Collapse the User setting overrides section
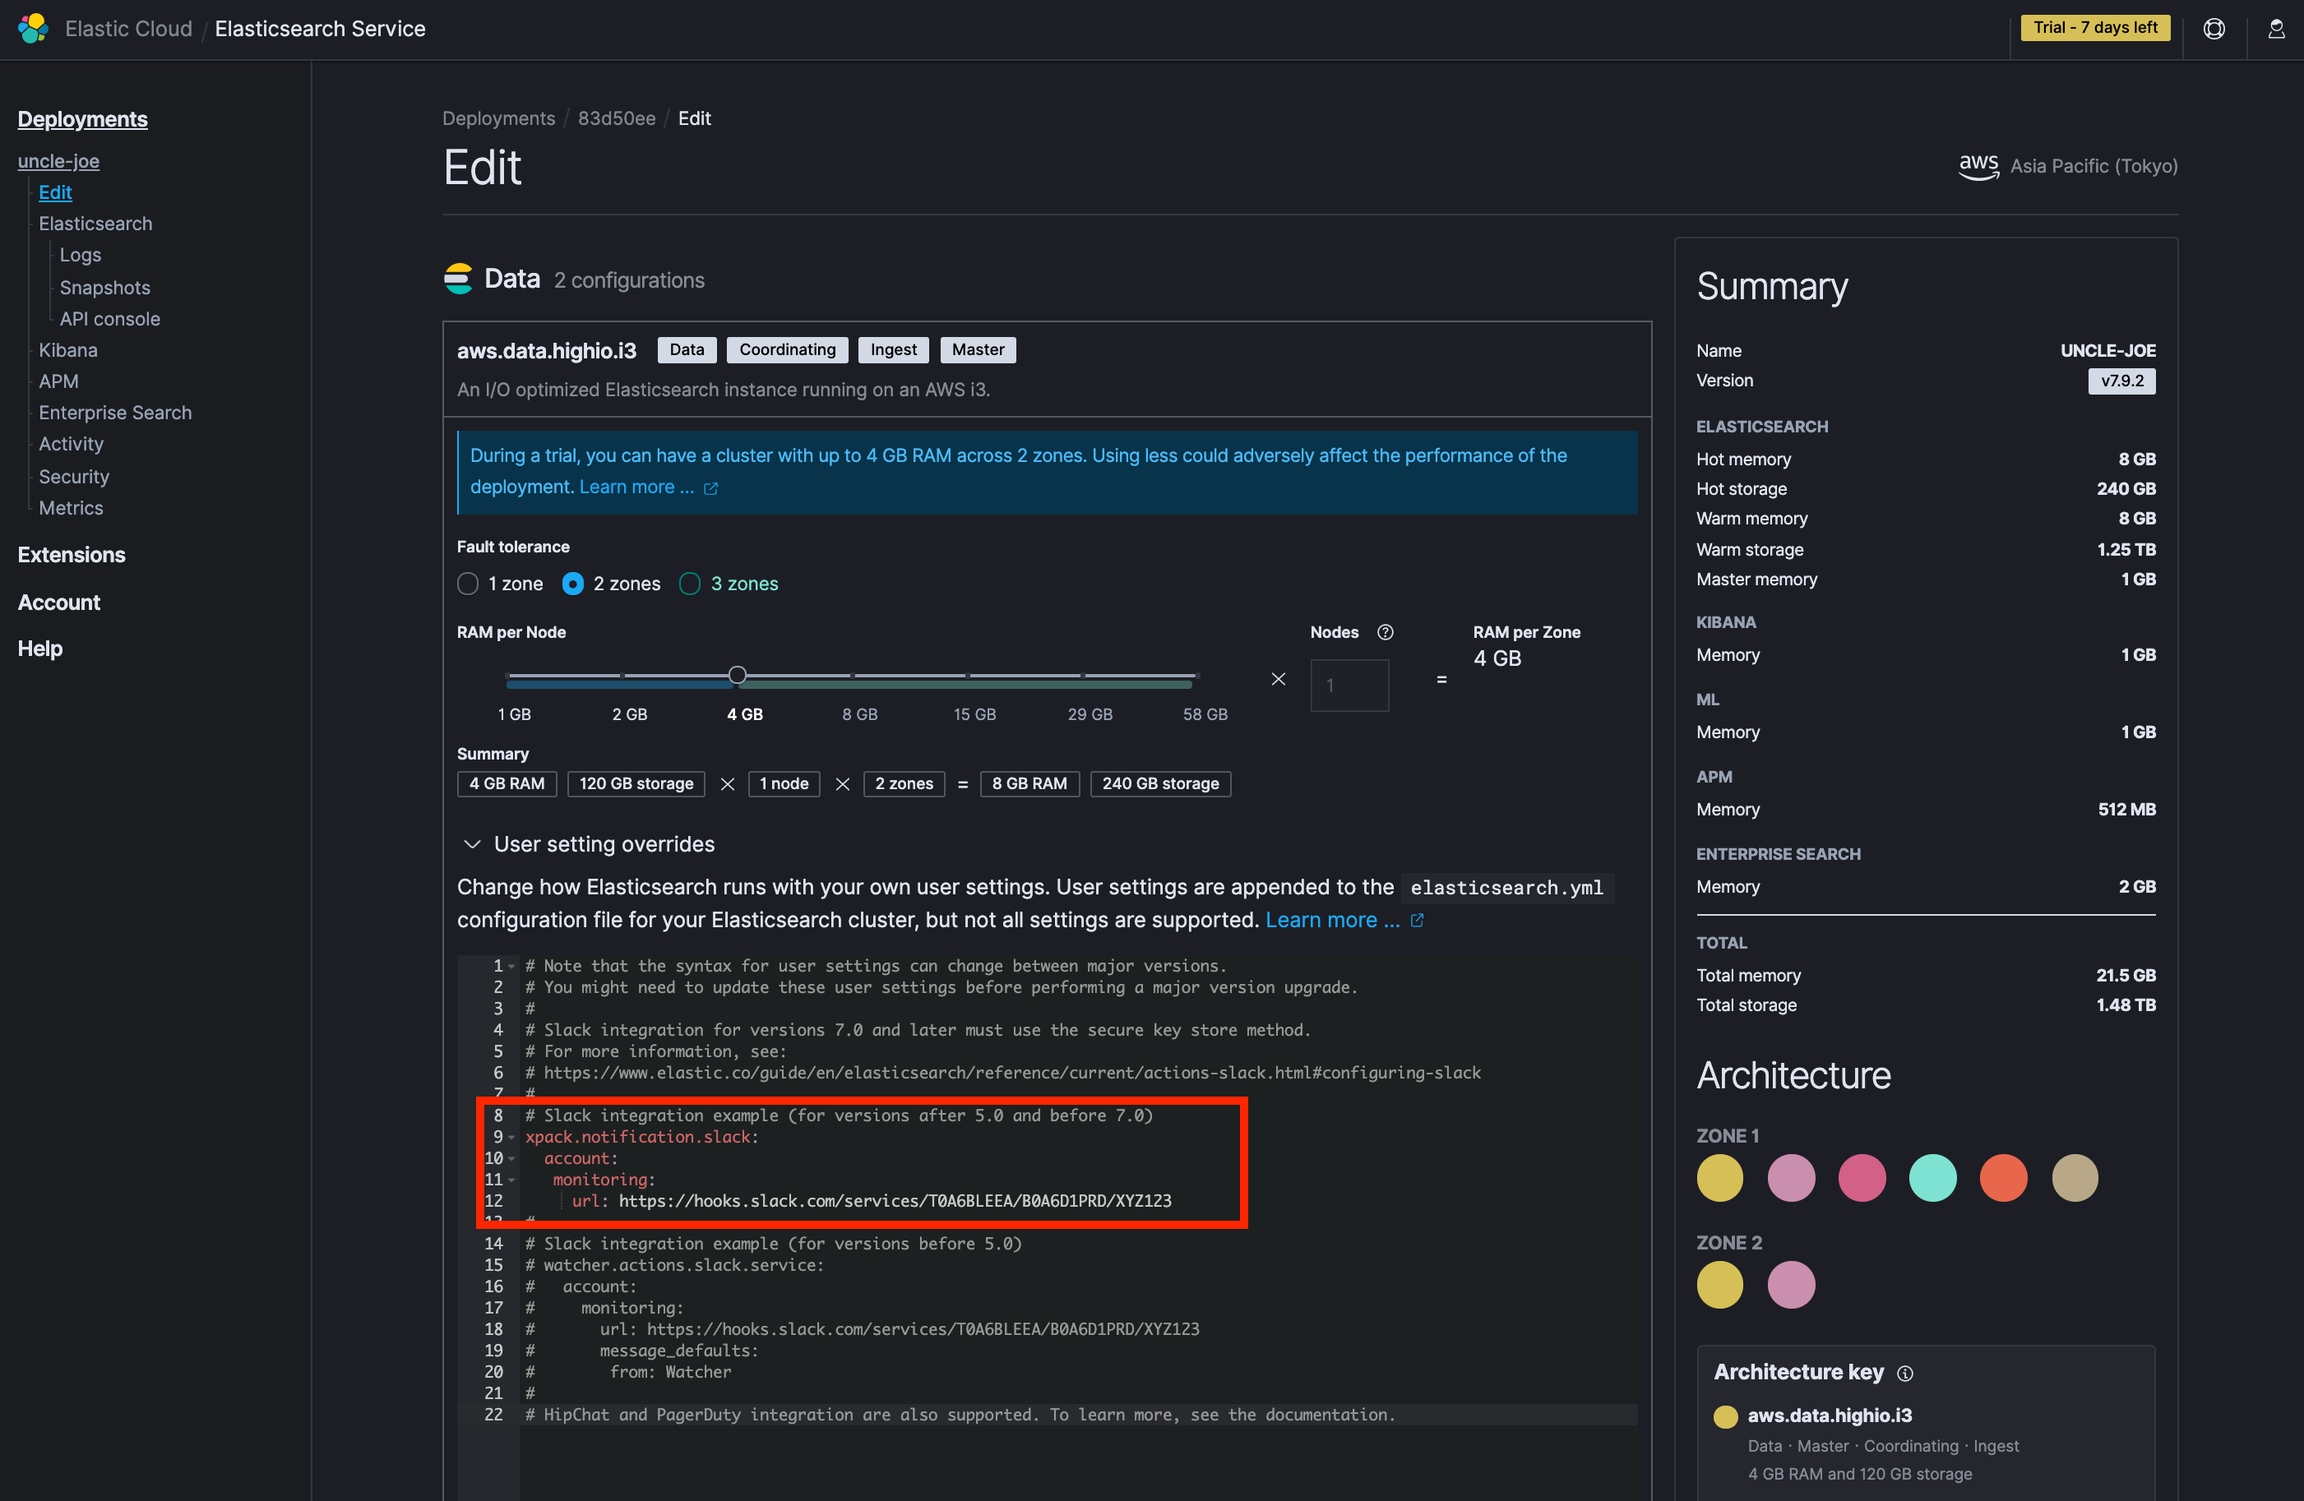The image size is (2304, 1501). tap(472, 844)
